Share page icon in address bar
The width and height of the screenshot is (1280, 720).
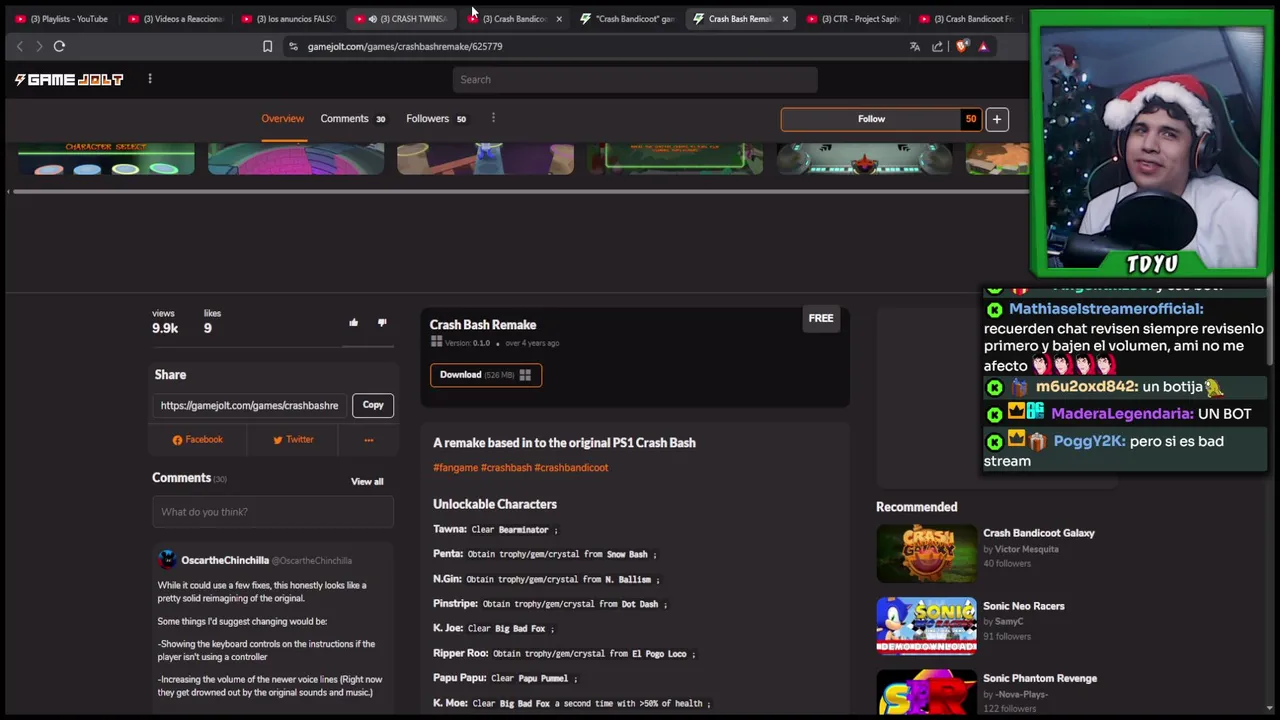click(x=937, y=46)
